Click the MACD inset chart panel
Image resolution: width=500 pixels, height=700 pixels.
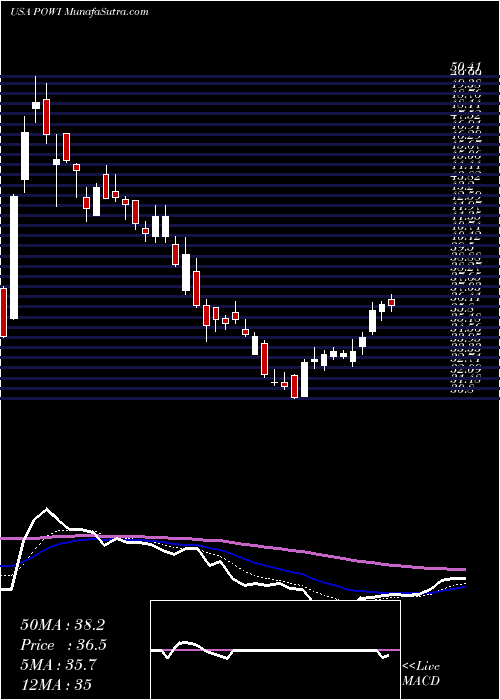(275, 650)
